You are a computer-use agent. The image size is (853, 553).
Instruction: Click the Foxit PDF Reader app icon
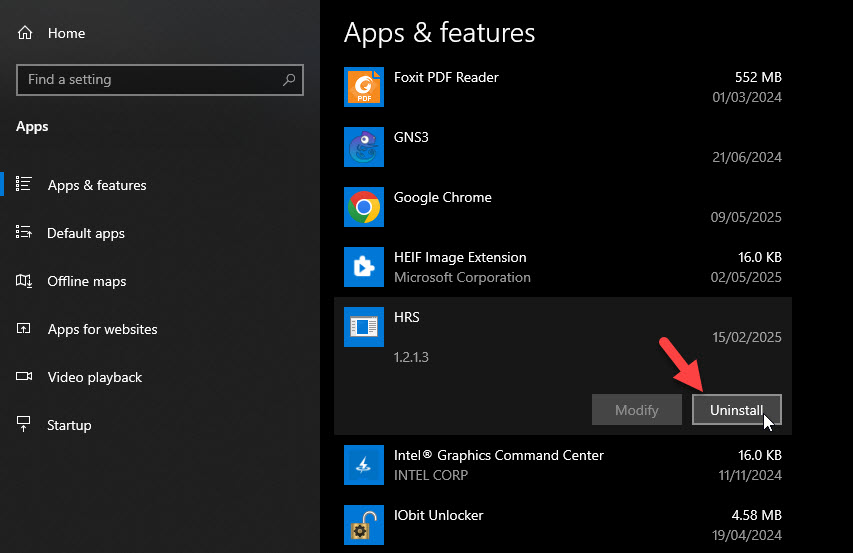pyautogui.click(x=363, y=87)
